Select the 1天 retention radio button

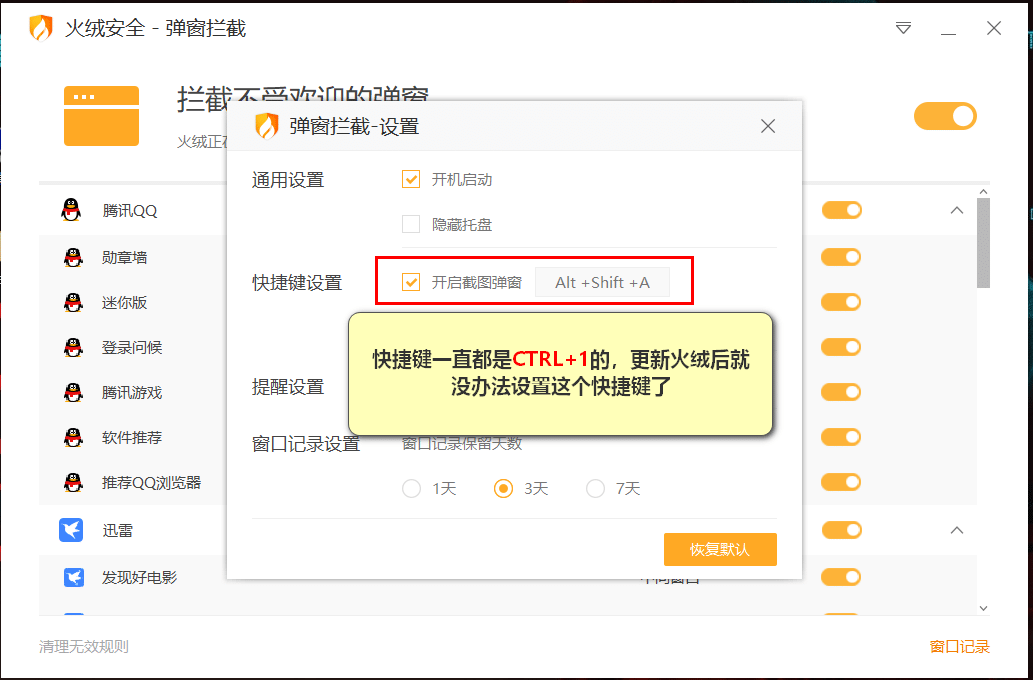pos(412,488)
